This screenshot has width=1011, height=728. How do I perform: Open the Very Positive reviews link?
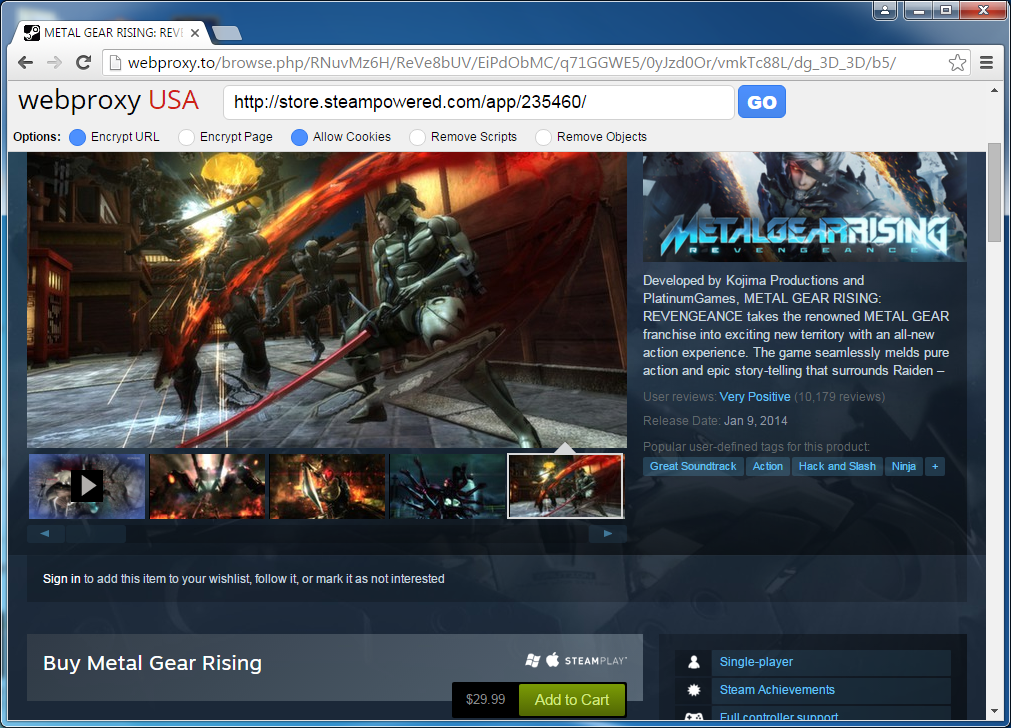point(755,397)
